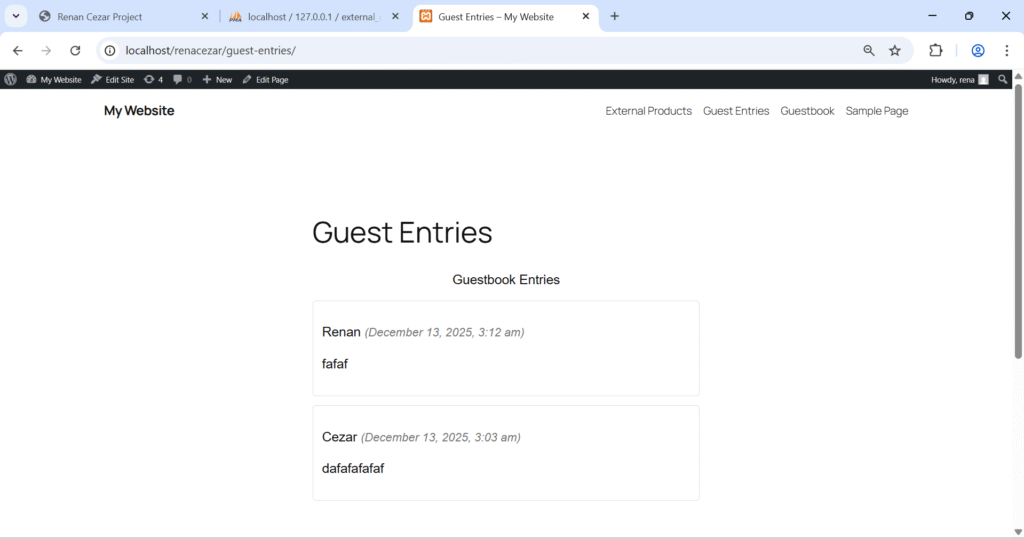Click the WordPress logo in admin bar
Screen dimensions: 1024x539
click(10, 79)
